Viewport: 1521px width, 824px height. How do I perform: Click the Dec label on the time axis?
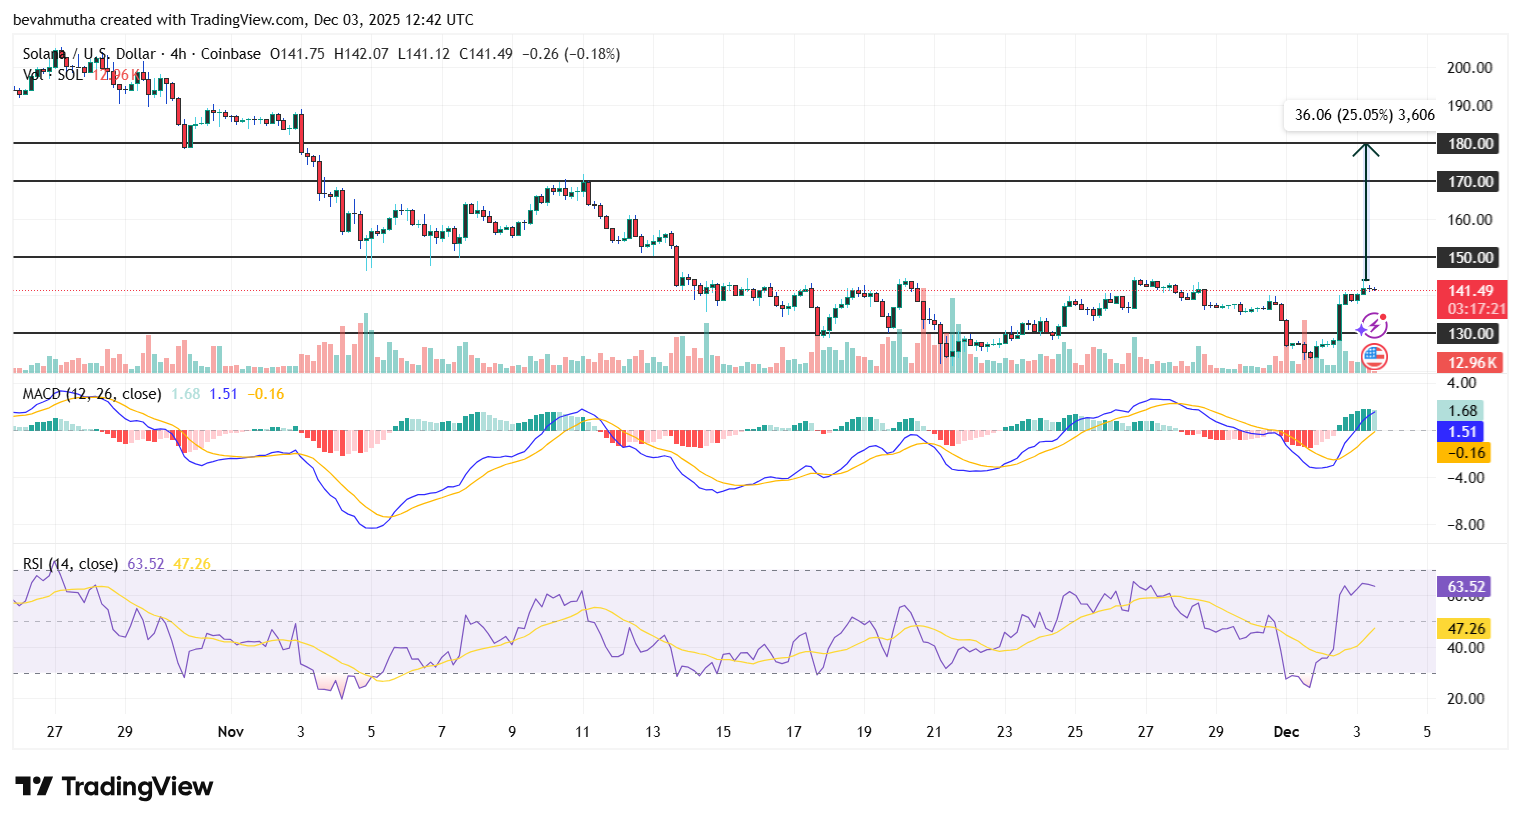[1286, 732]
